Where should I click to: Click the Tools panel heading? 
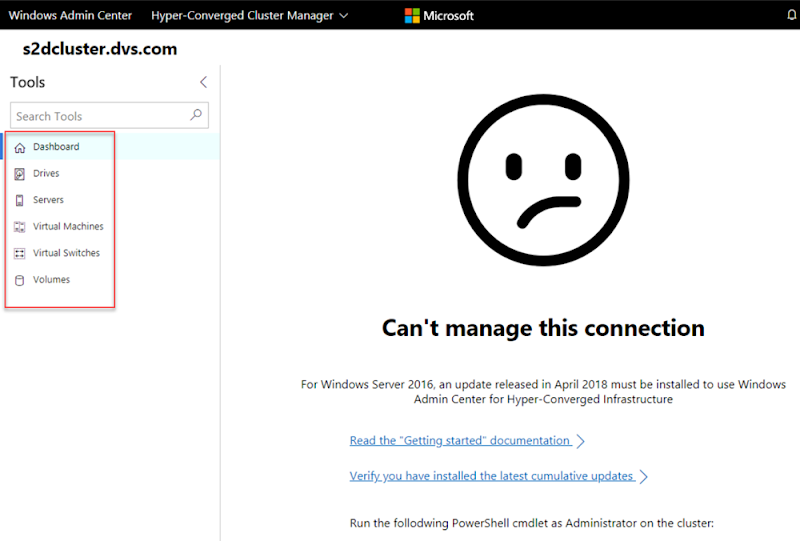tap(28, 82)
